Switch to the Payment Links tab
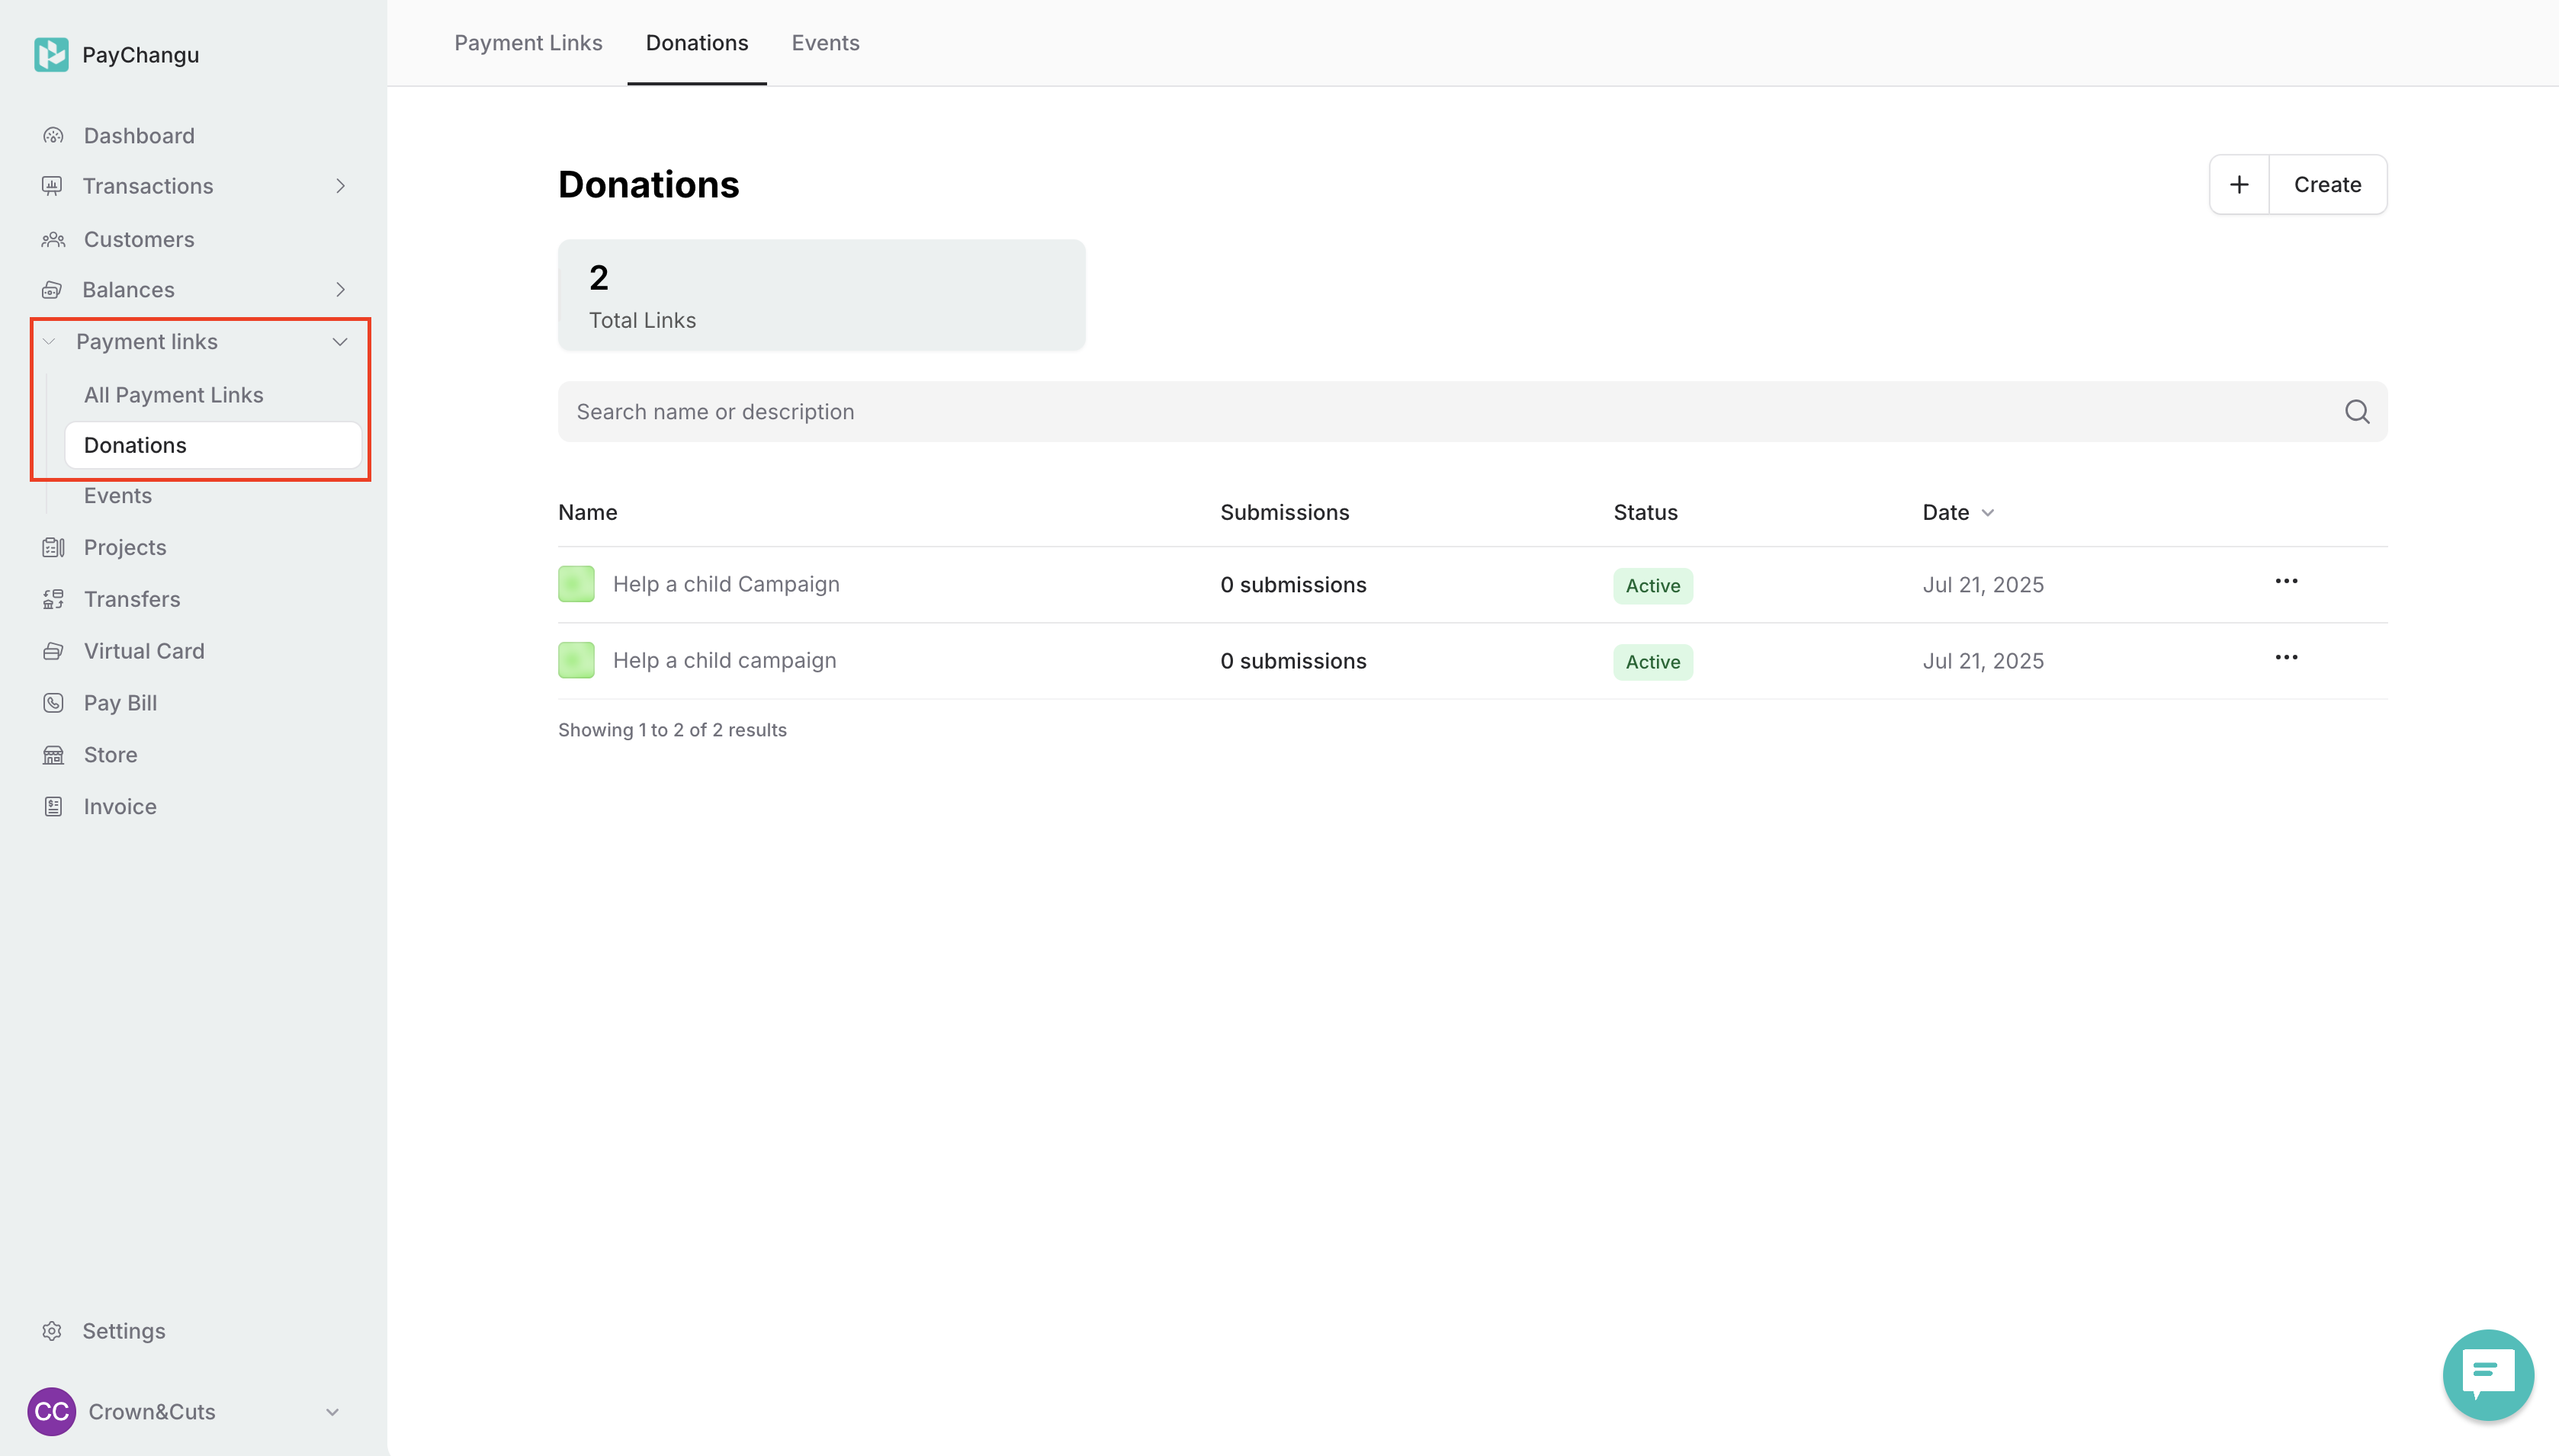This screenshot has width=2559, height=1456. point(528,43)
